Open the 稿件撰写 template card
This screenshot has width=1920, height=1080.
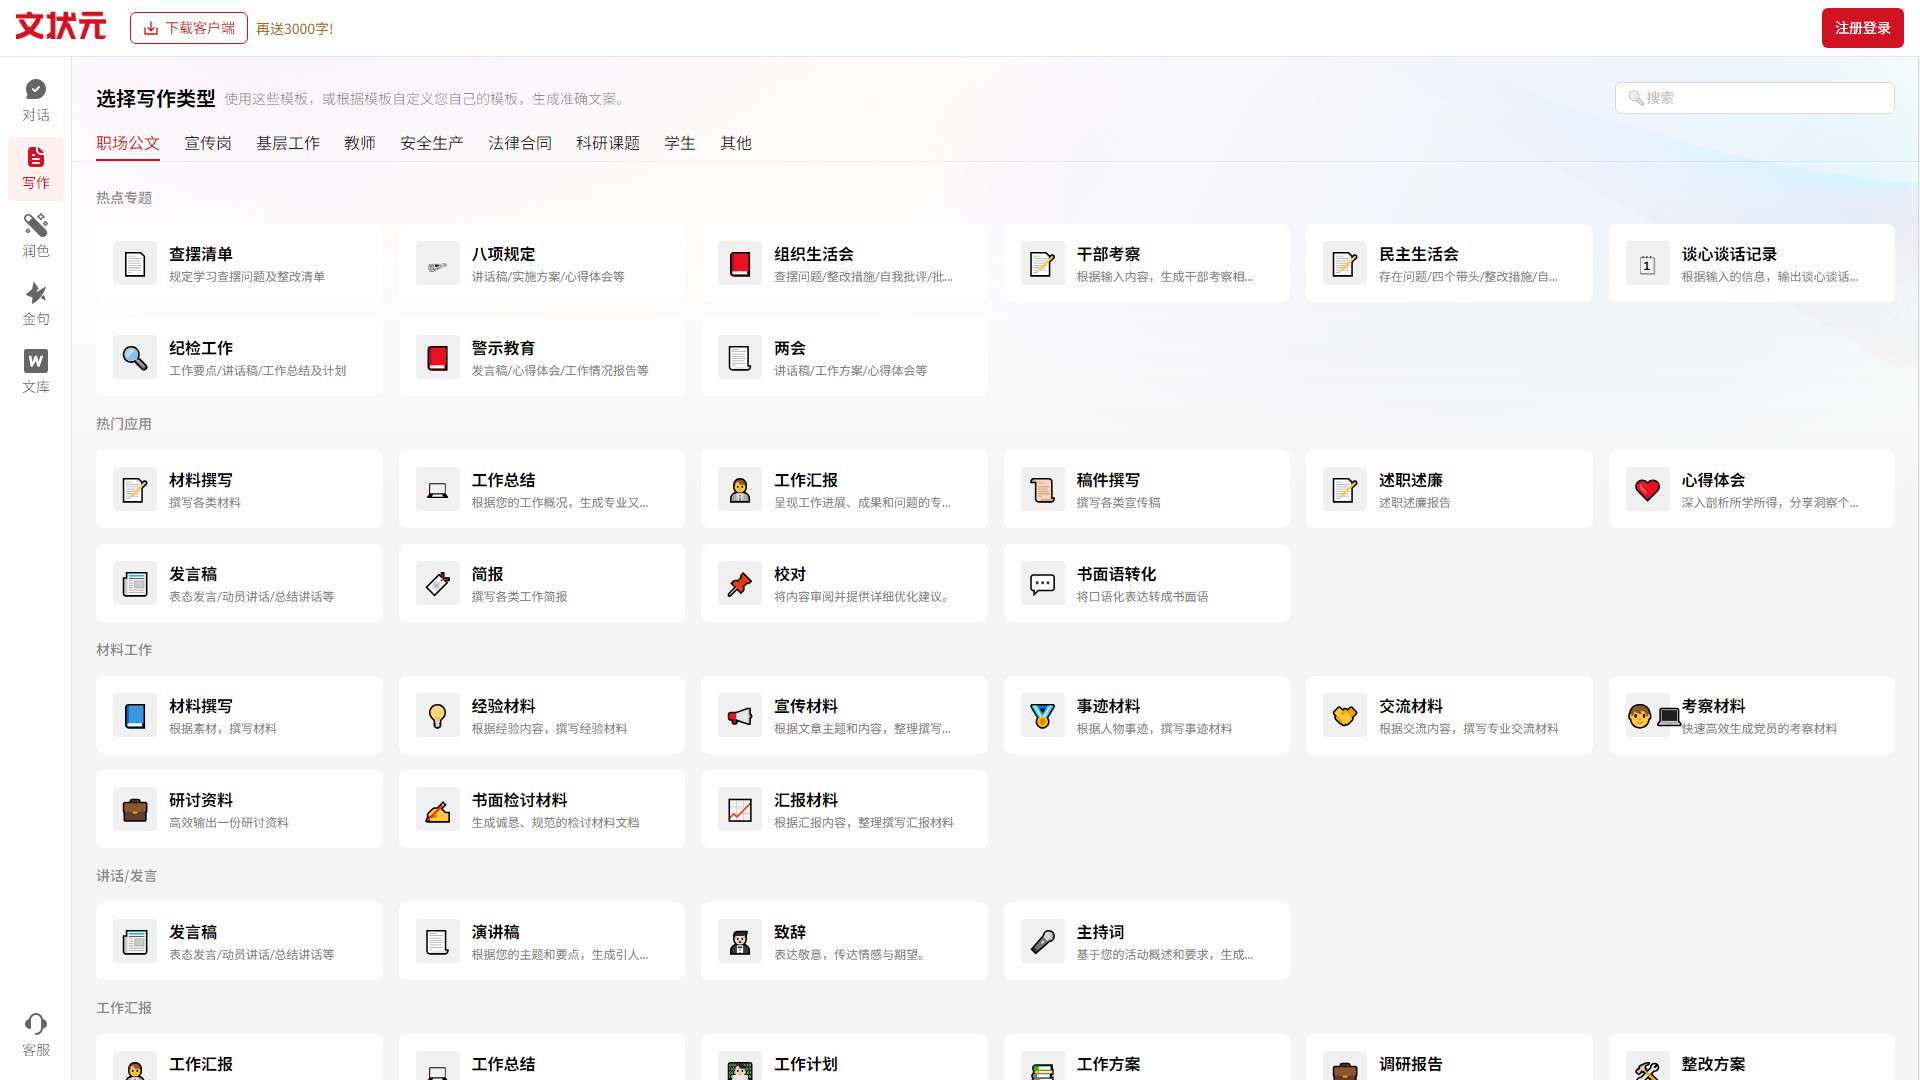point(1147,490)
